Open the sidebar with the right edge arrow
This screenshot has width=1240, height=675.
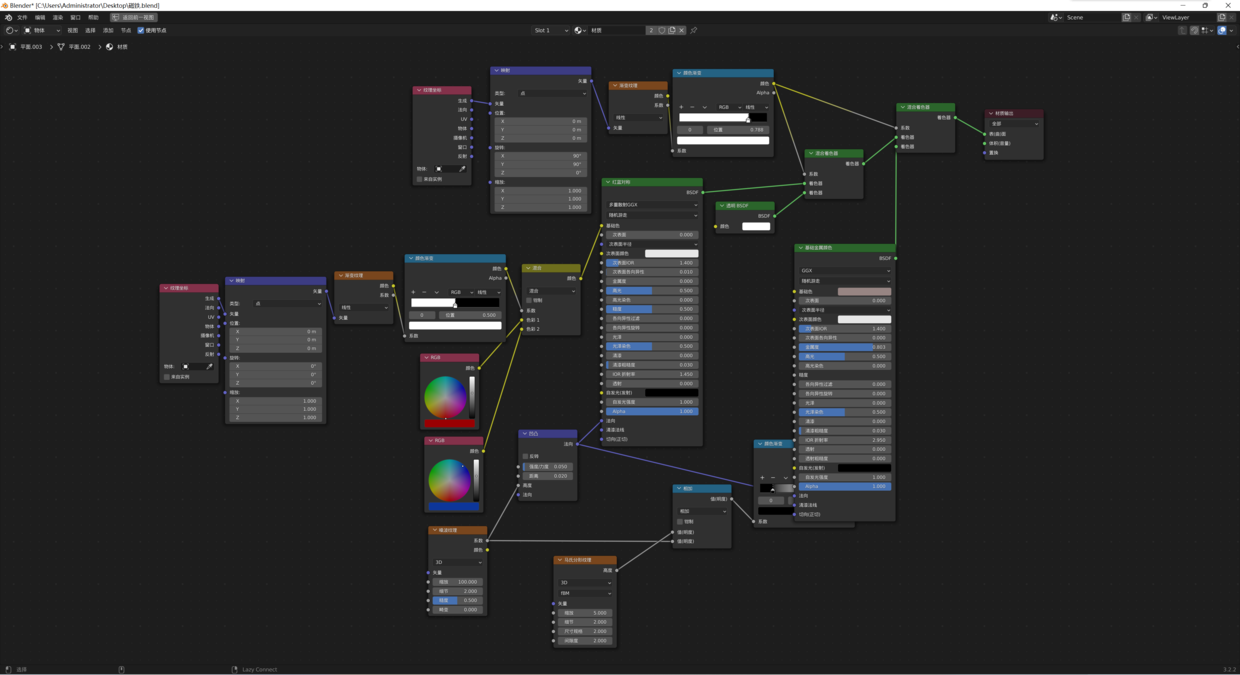point(1236,46)
